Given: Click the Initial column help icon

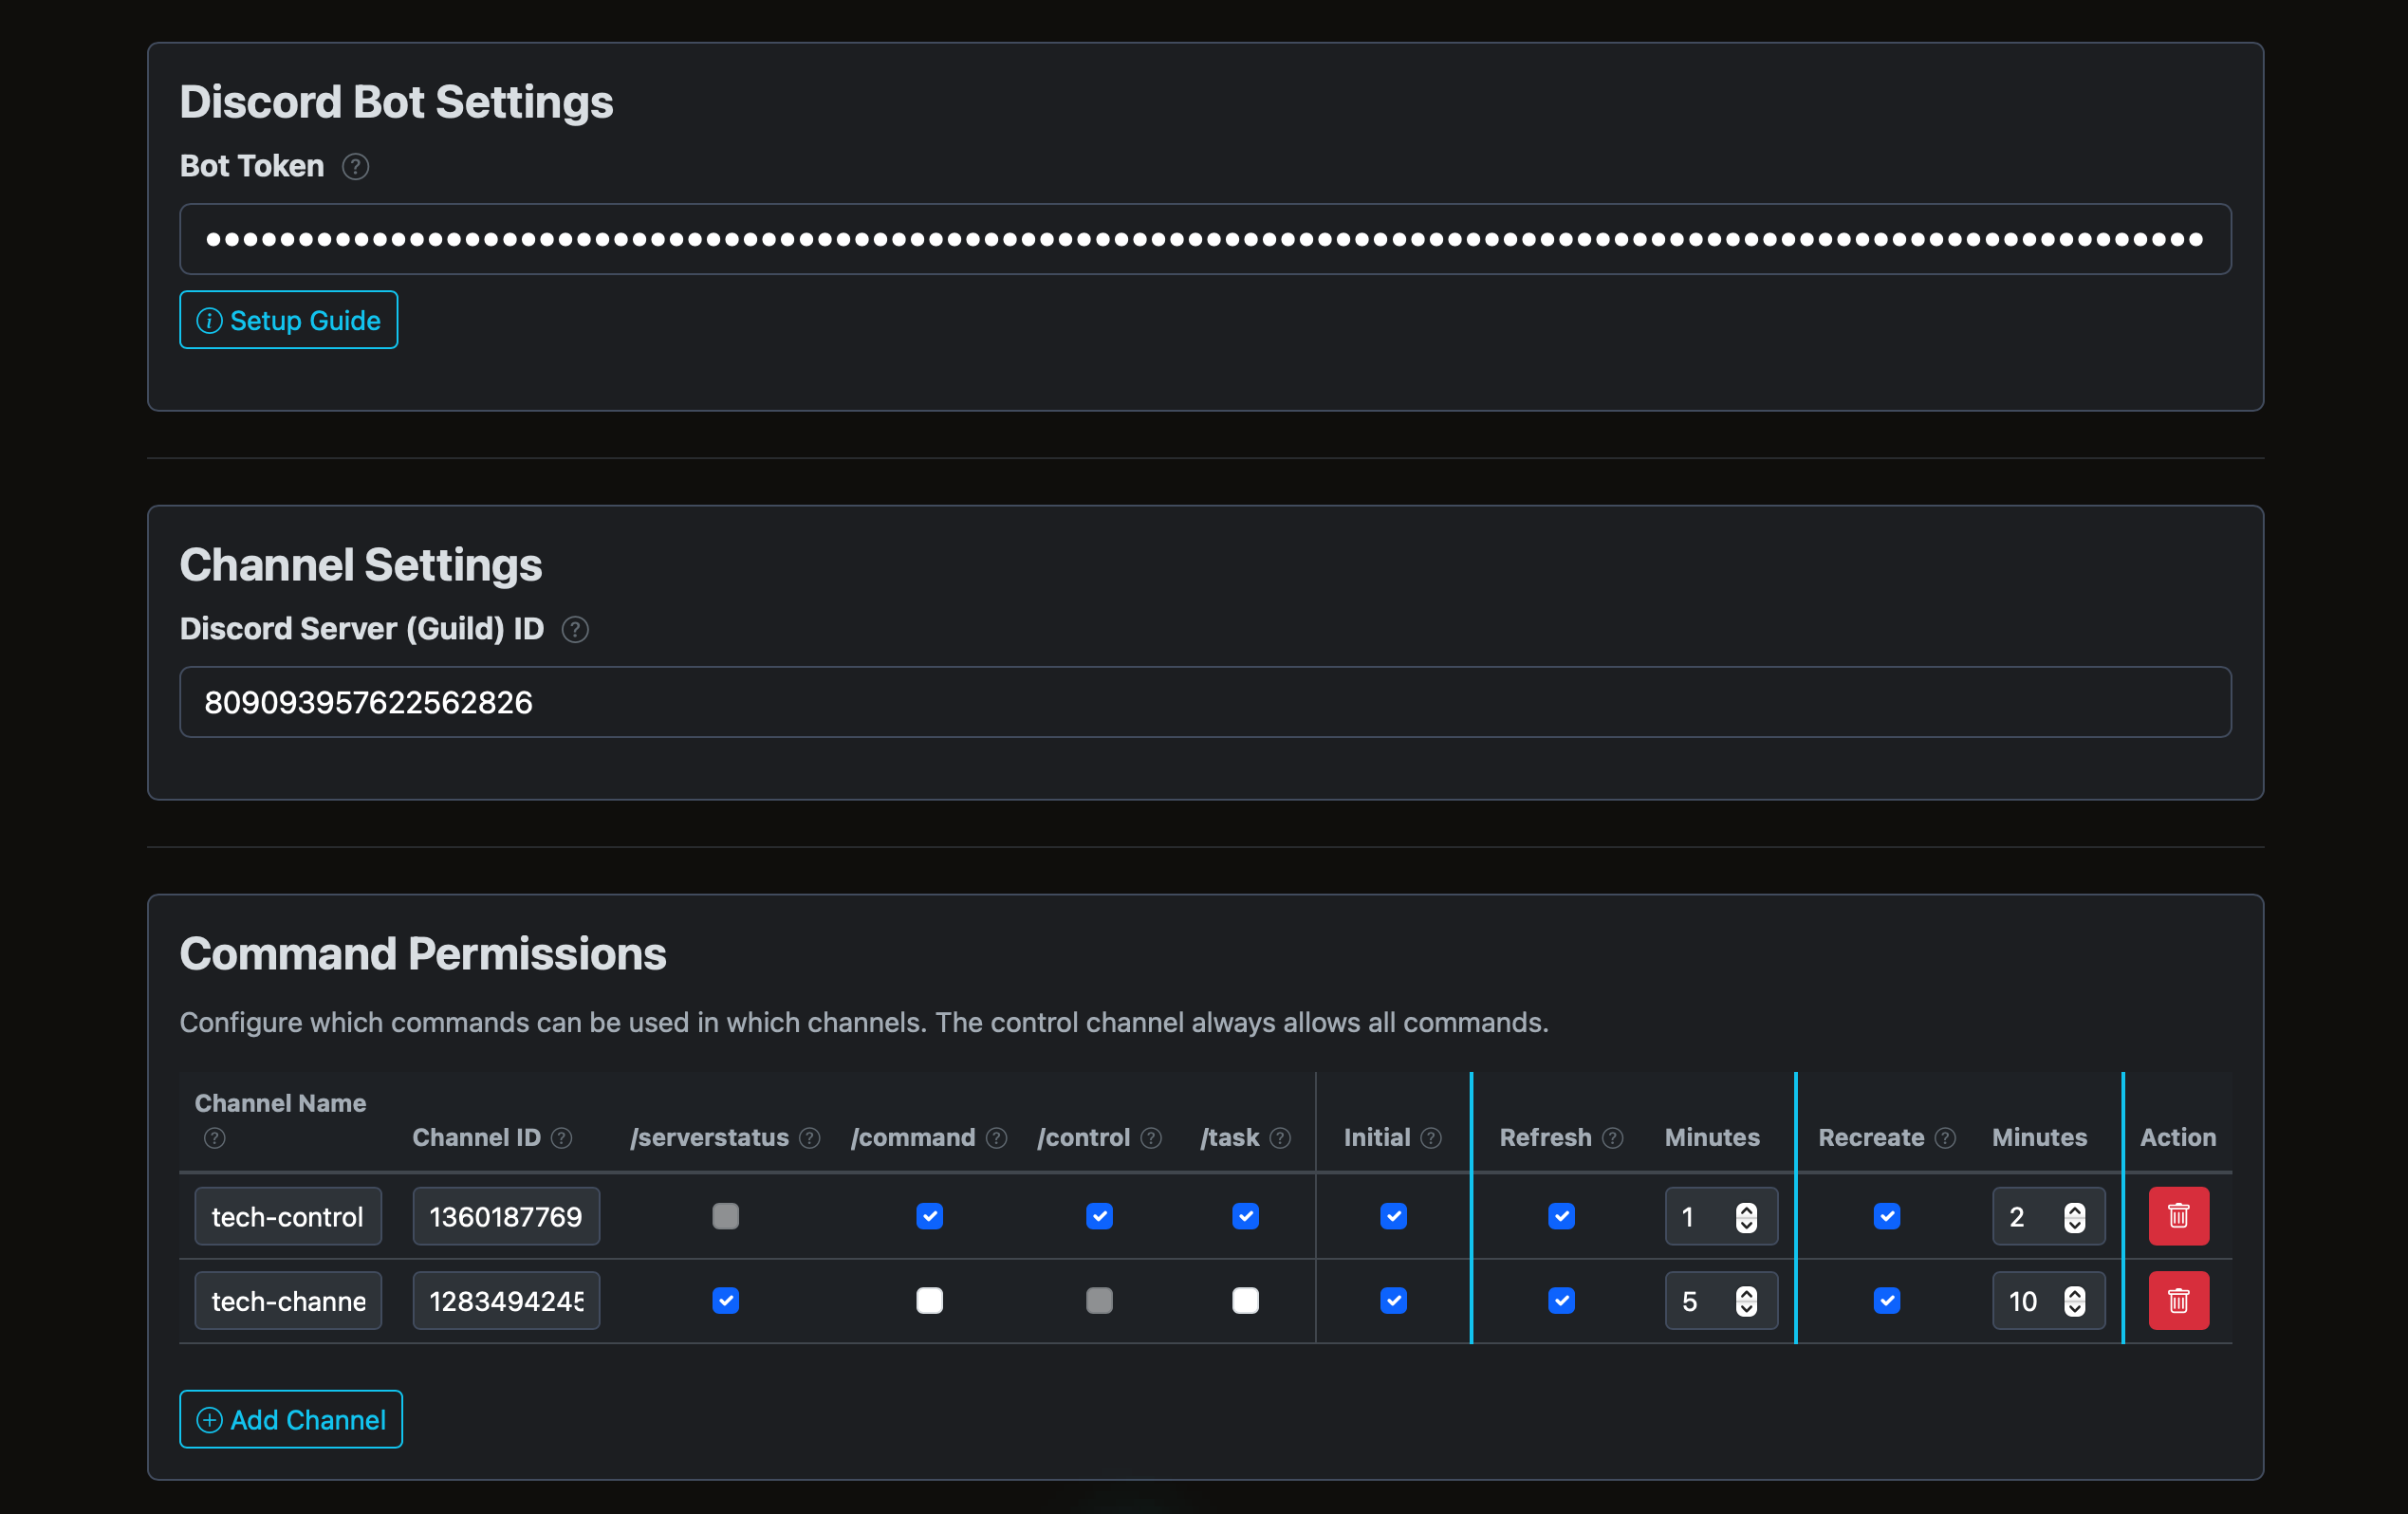Looking at the screenshot, I should click(x=1432, y=1138).
